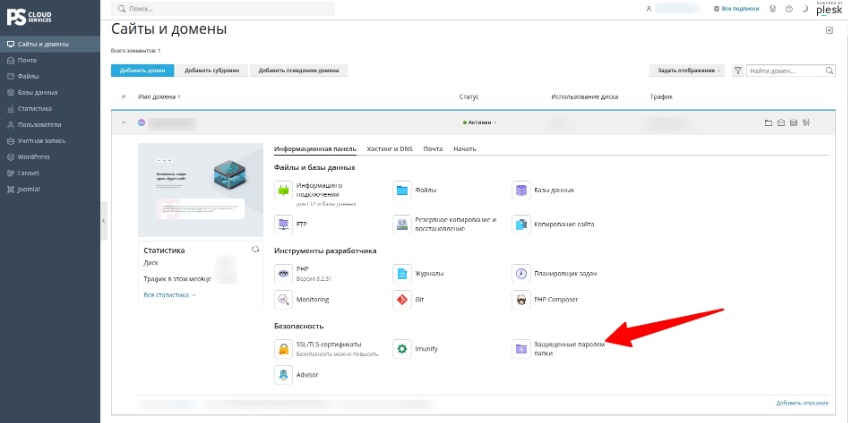
Task: Click Добавить псевдоним домена button
Action: click(x=299, y=71)
